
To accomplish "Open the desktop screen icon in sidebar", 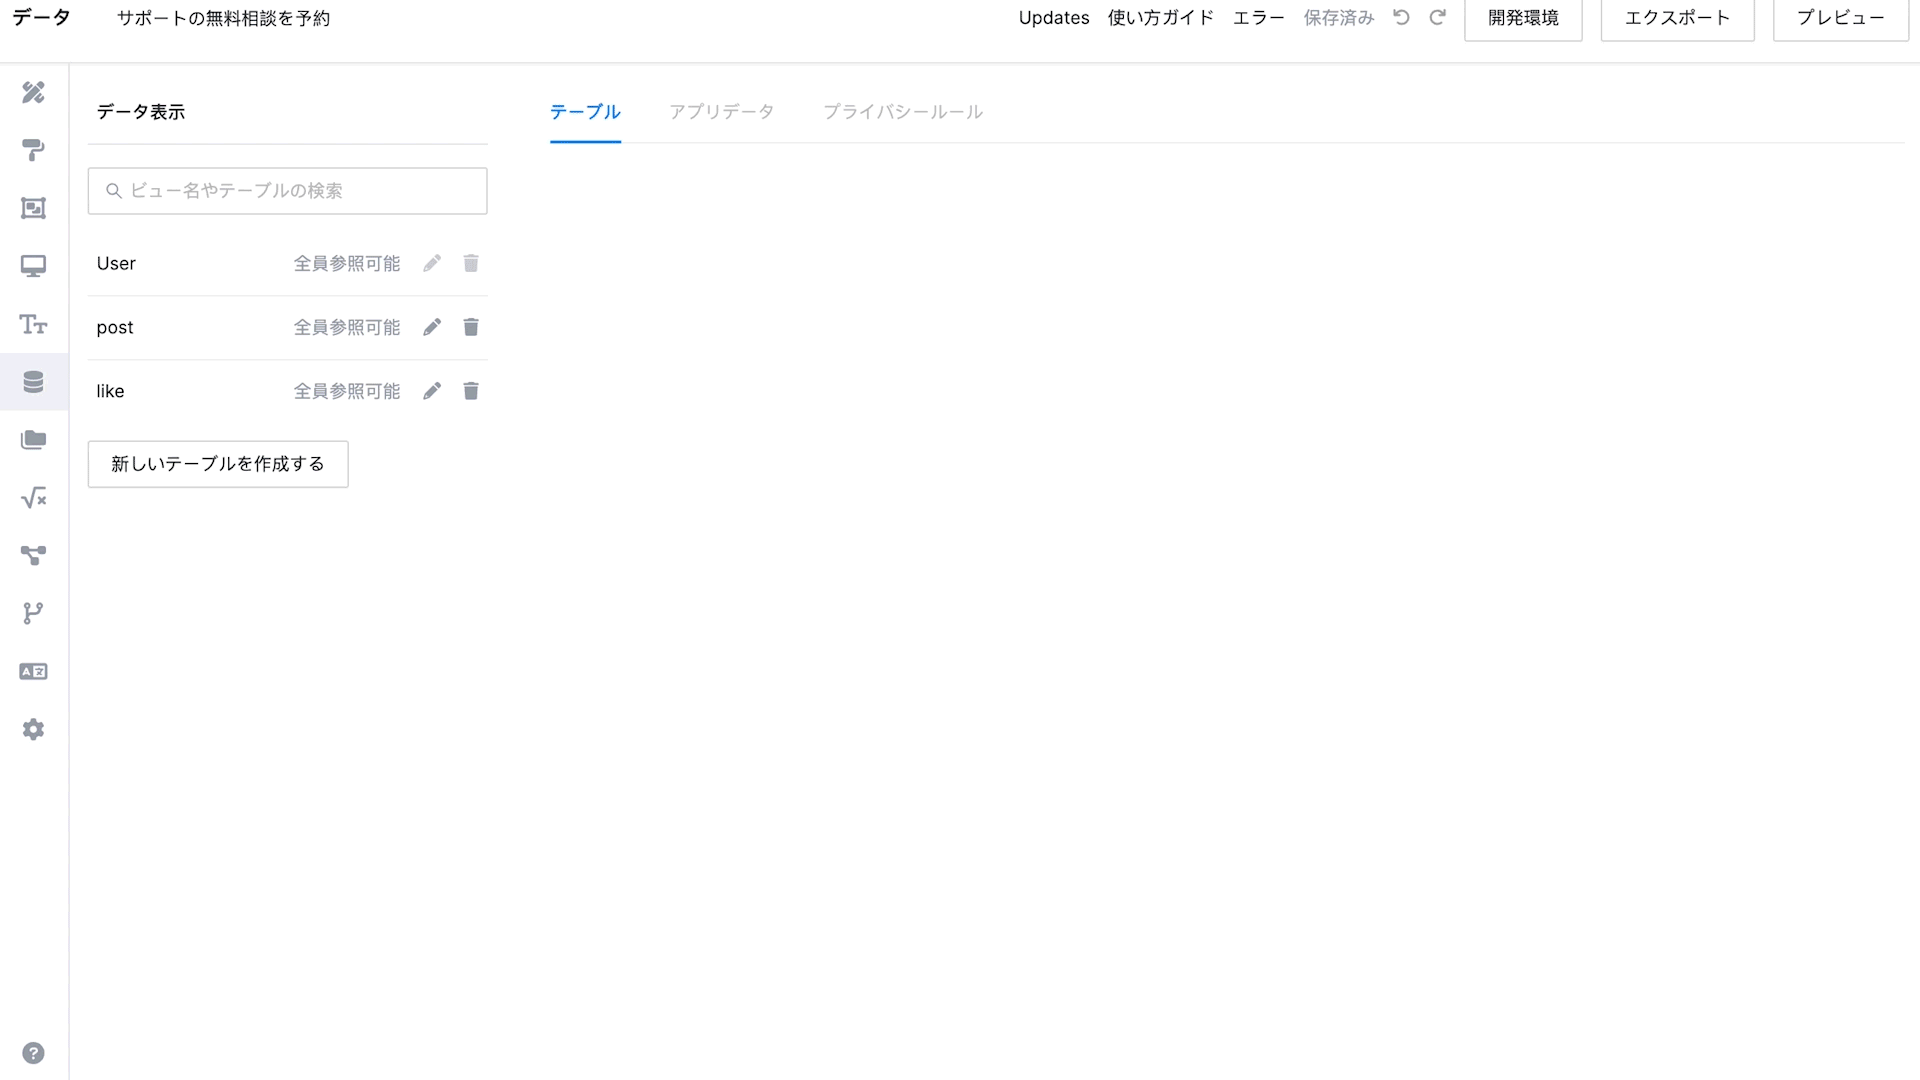I will coord(33,266).
